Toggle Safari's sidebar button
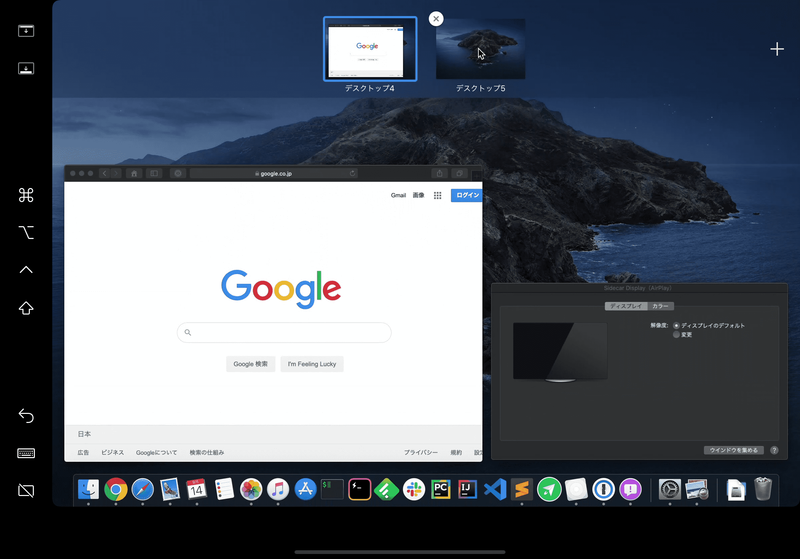Image resolution: width=800 pixels, height=559 pixels. (154, 173)
